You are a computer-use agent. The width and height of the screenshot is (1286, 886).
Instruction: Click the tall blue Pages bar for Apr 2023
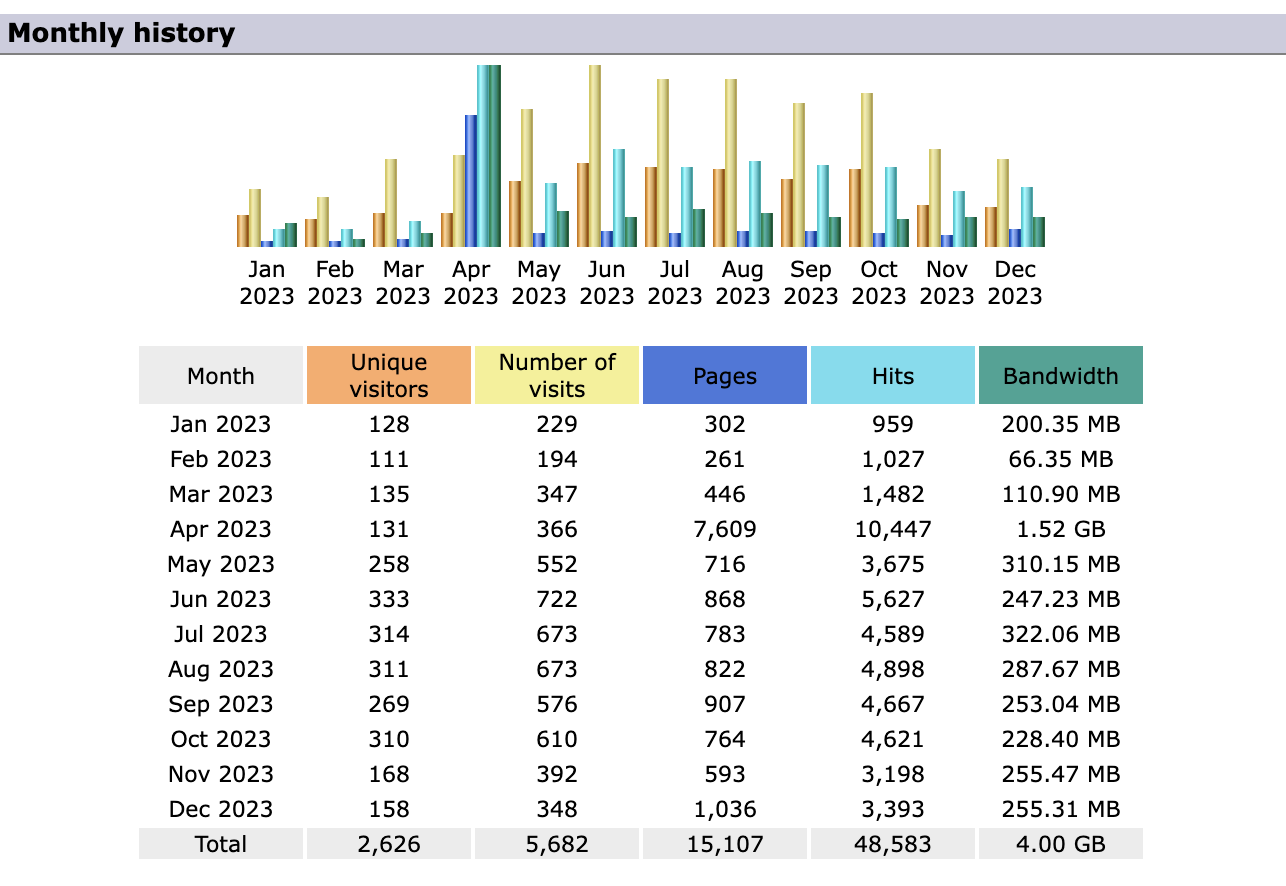click(x=471, y=180)
